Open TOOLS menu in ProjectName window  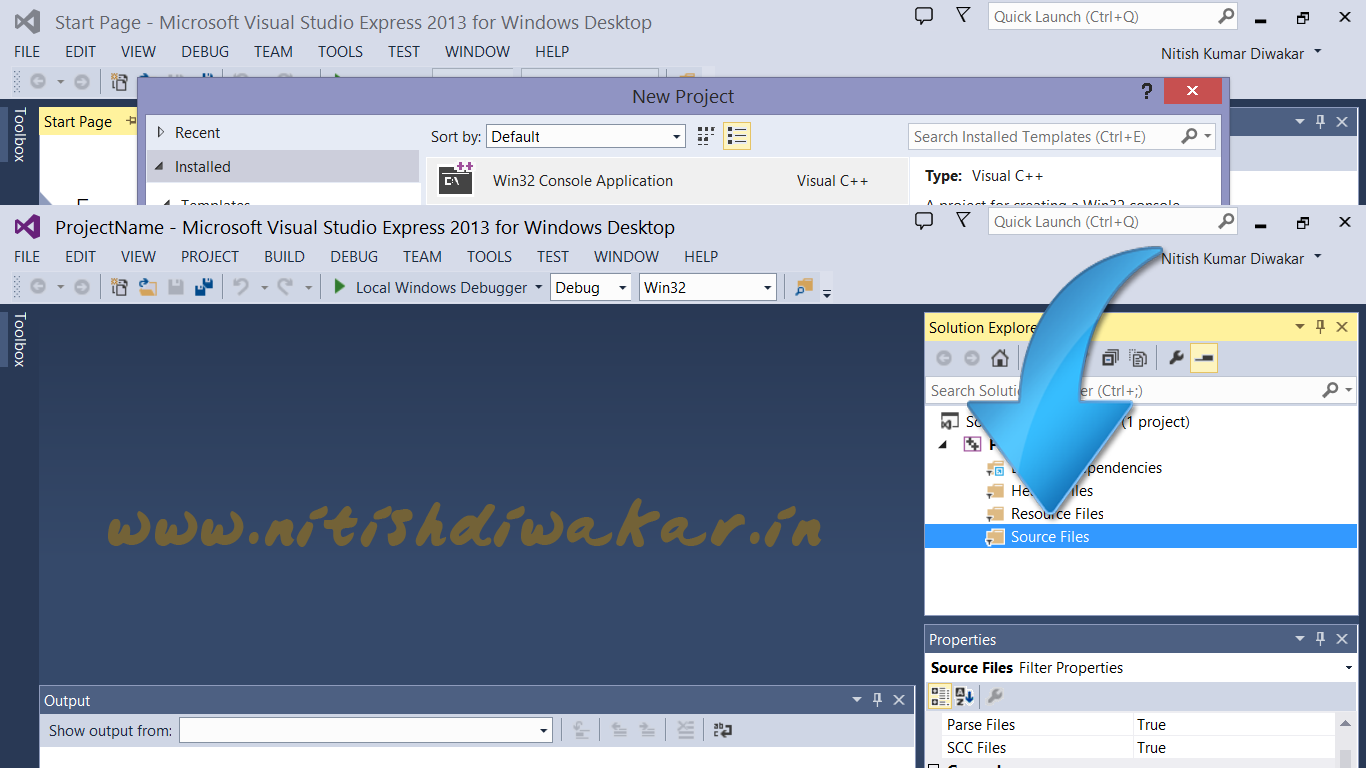489,256
